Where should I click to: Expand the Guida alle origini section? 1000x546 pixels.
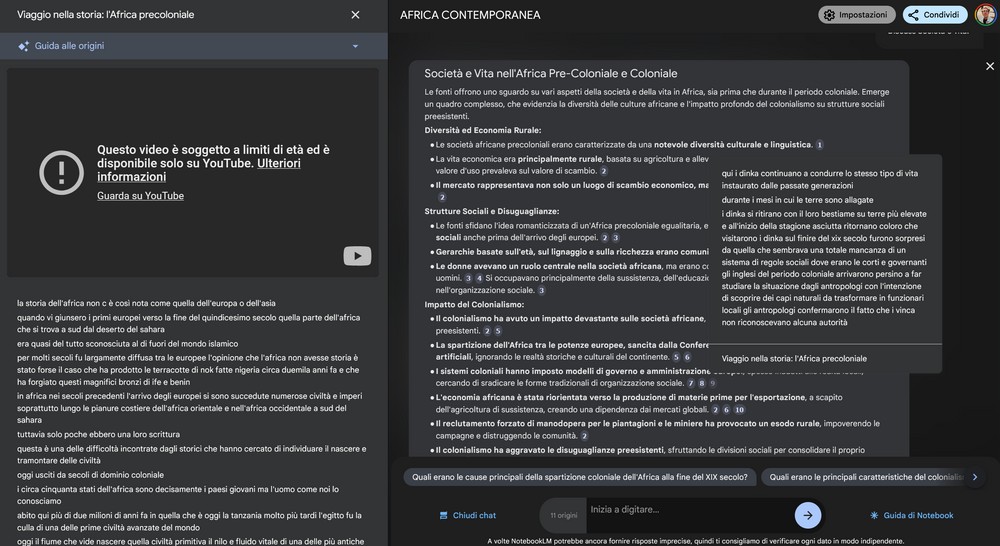pyautogui.click(x=355, y=46)
